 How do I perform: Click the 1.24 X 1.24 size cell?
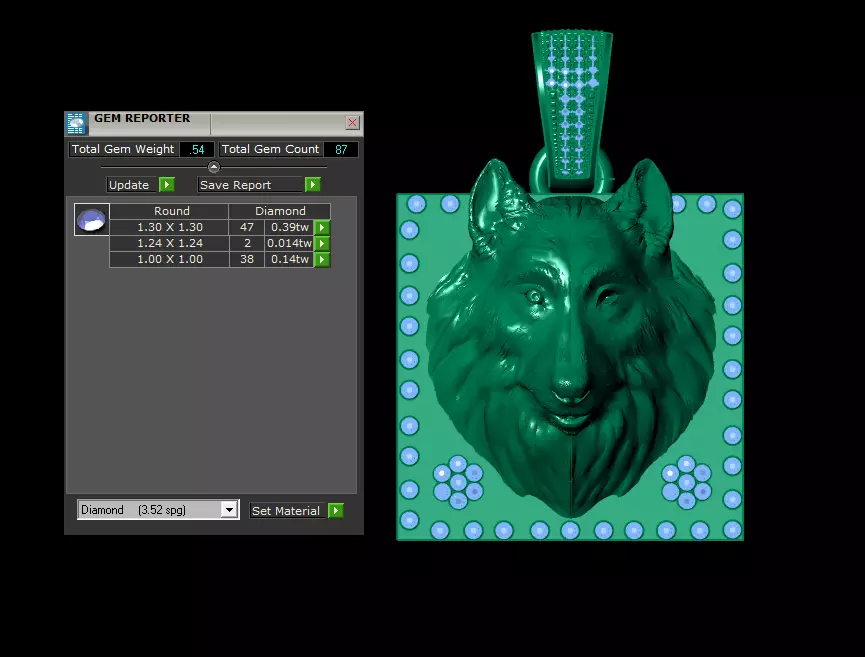[x=170, y=243]
